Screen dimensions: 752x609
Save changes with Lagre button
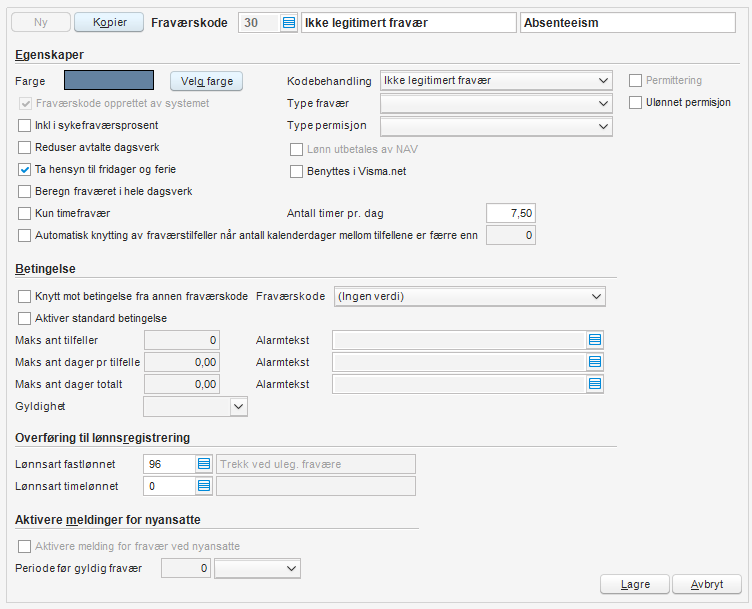pos(635,585)
